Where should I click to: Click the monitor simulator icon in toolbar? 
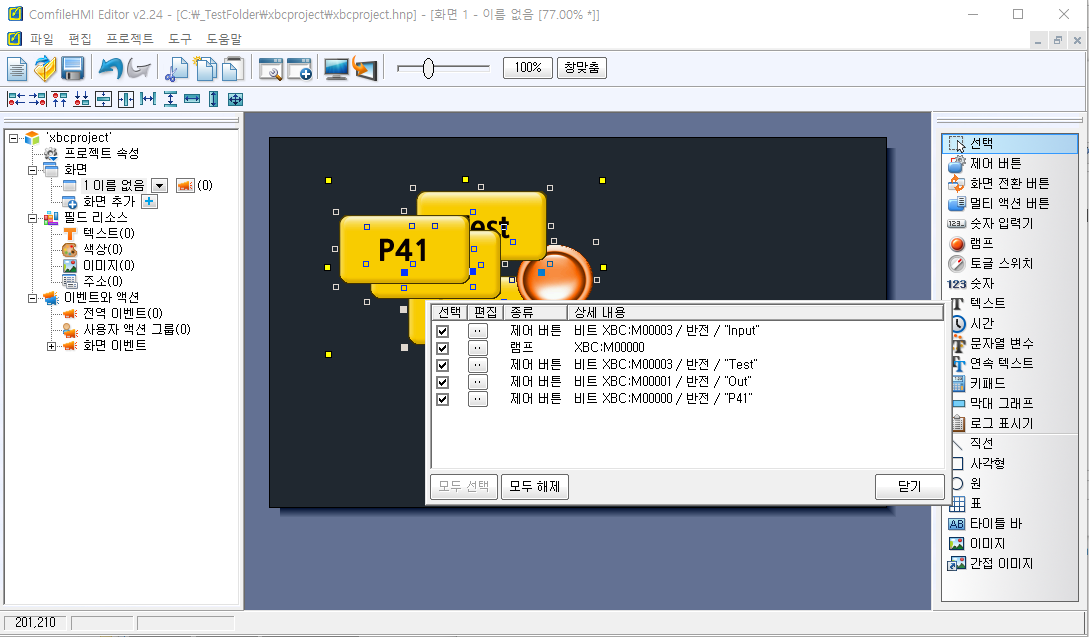tap(337, 69)
